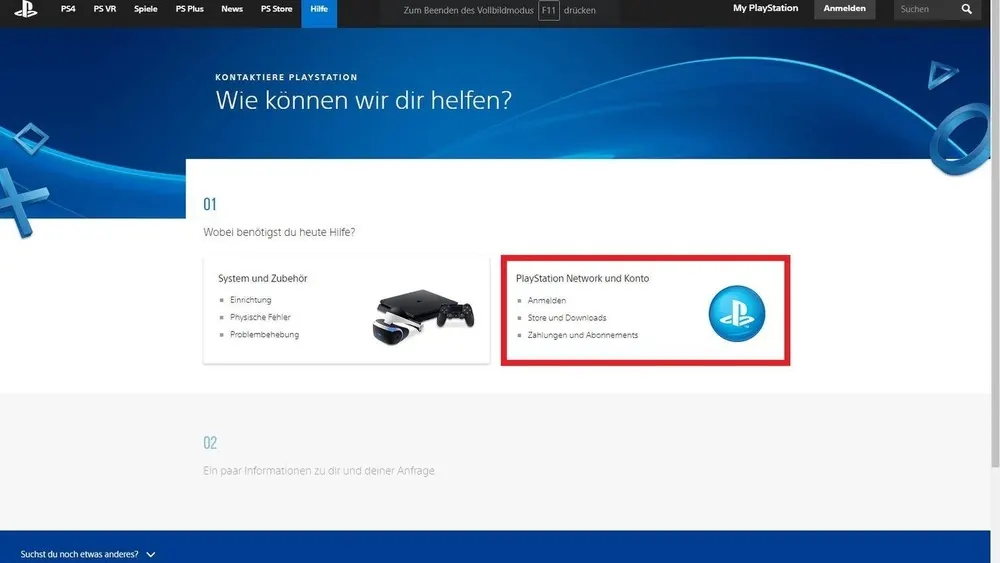Image resolution: width=1000 pixels, height=563 pixels.
Task: Click the Anmelden button in header
Action: click(844, 8)
